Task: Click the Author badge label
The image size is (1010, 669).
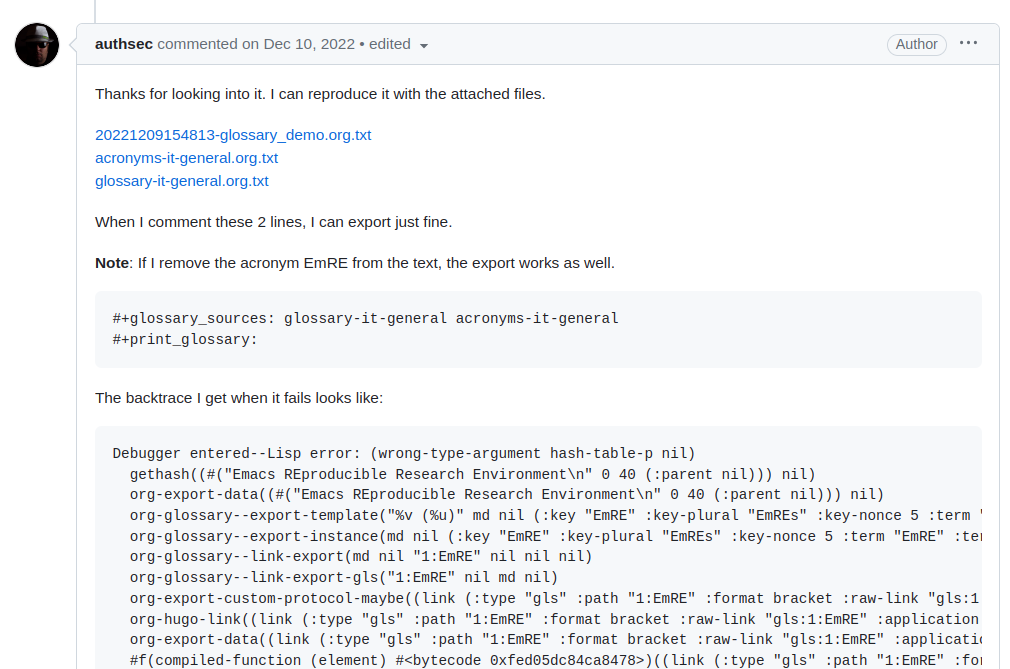Action: click(x=916, y=44)
